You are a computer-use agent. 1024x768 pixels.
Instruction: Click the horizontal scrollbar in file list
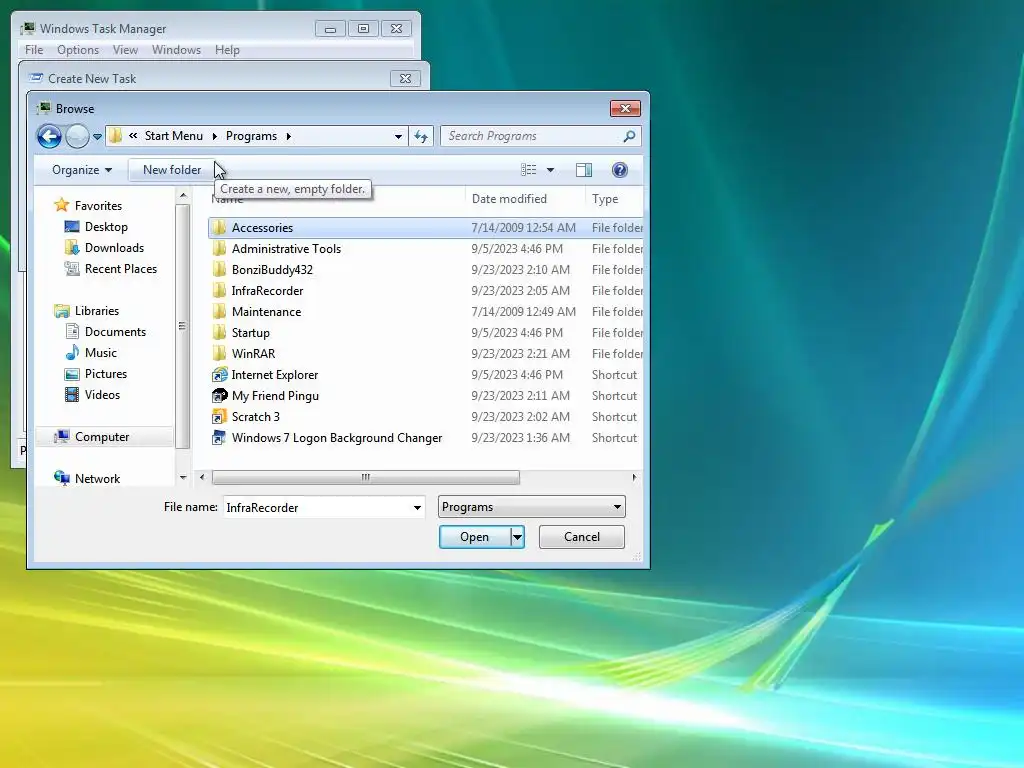pyautogui.click(x=366, y=477)
